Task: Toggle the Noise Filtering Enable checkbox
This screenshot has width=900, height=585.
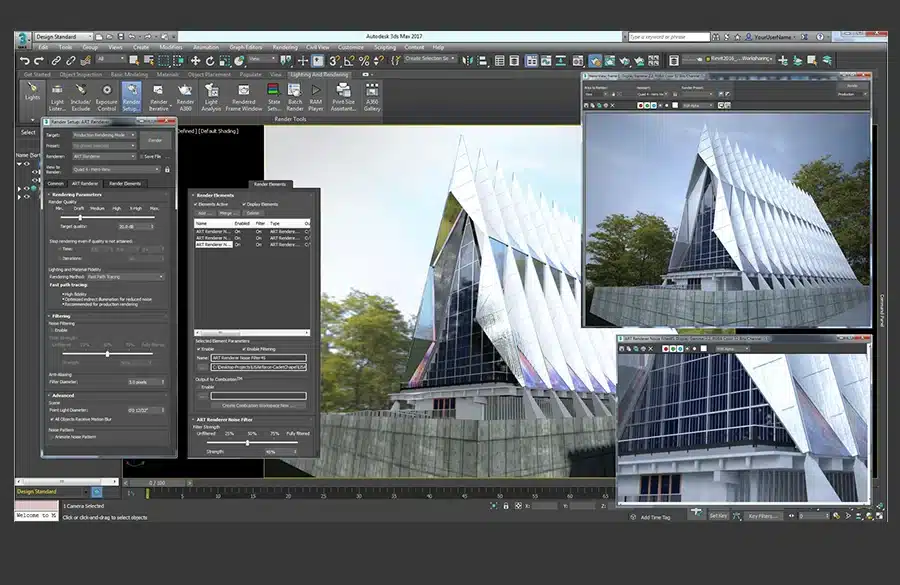Action: (52, 331)
